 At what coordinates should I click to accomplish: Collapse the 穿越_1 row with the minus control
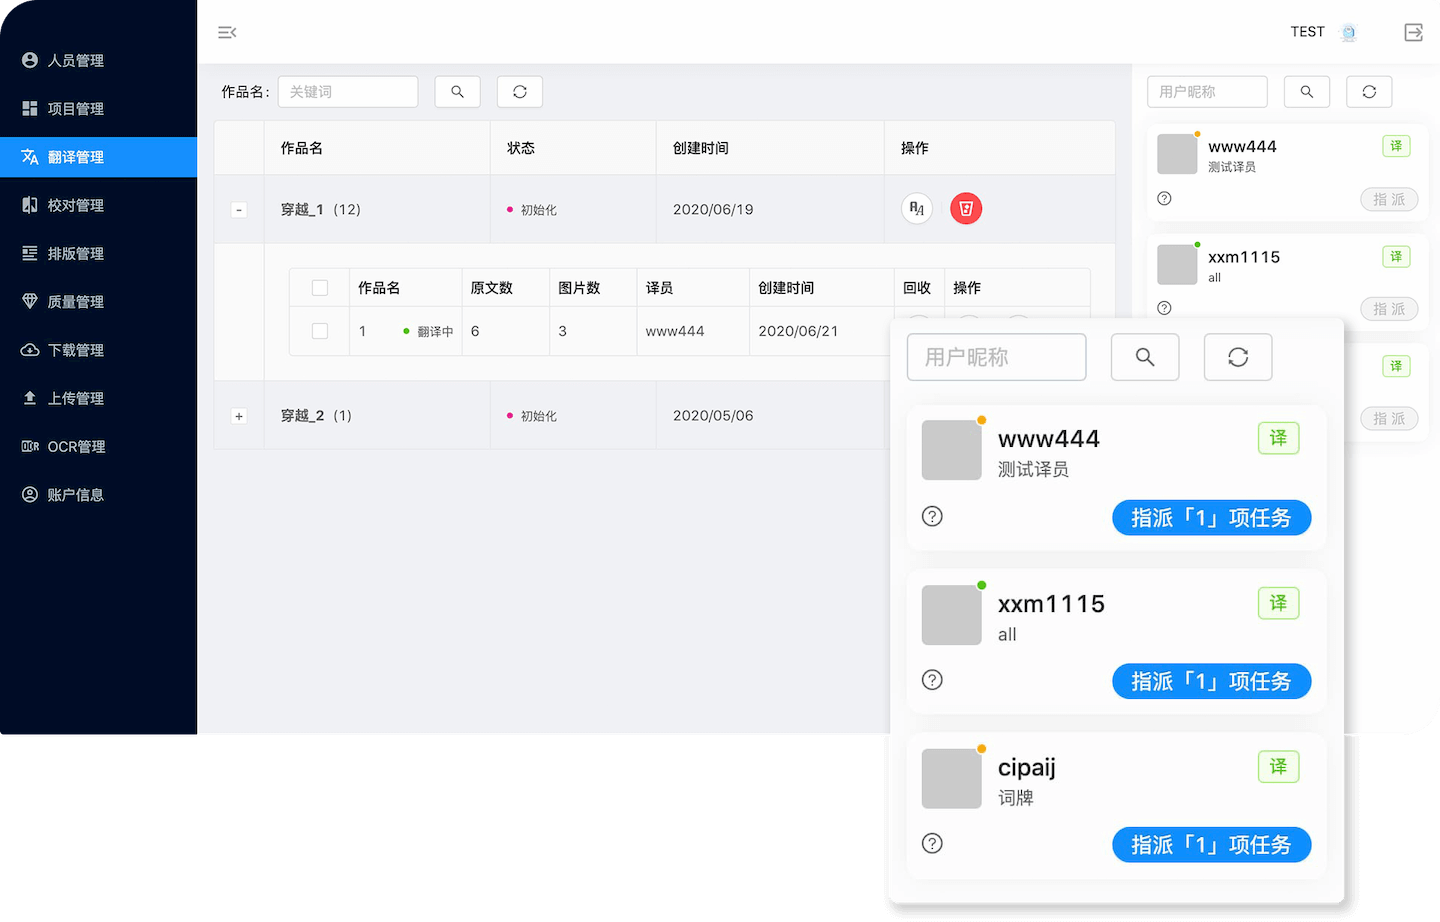coord(239,209)
